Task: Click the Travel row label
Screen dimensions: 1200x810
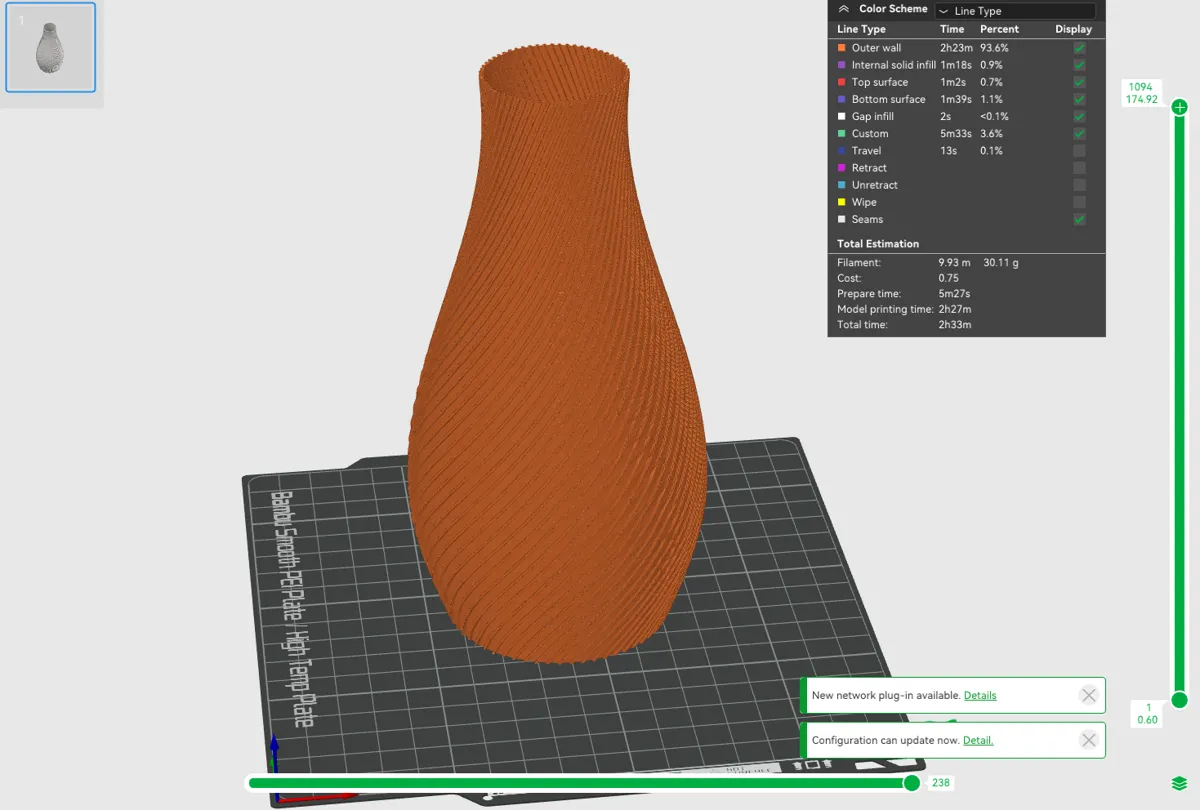Action: [866, 151]
